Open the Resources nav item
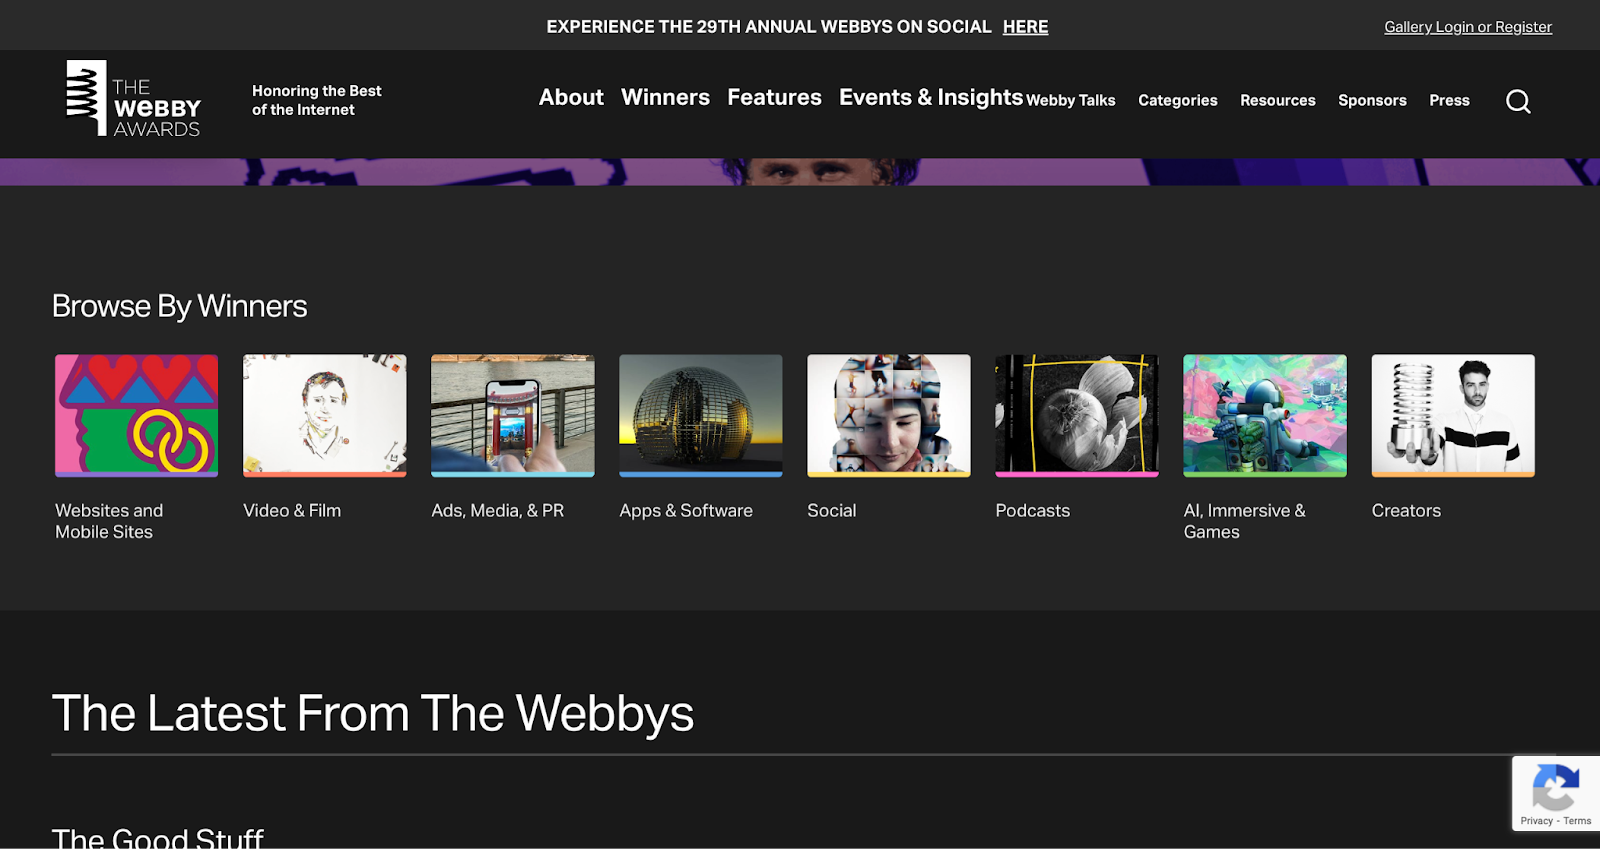This screenshot has width=1600, height=849. click(x=1278, y=100)
